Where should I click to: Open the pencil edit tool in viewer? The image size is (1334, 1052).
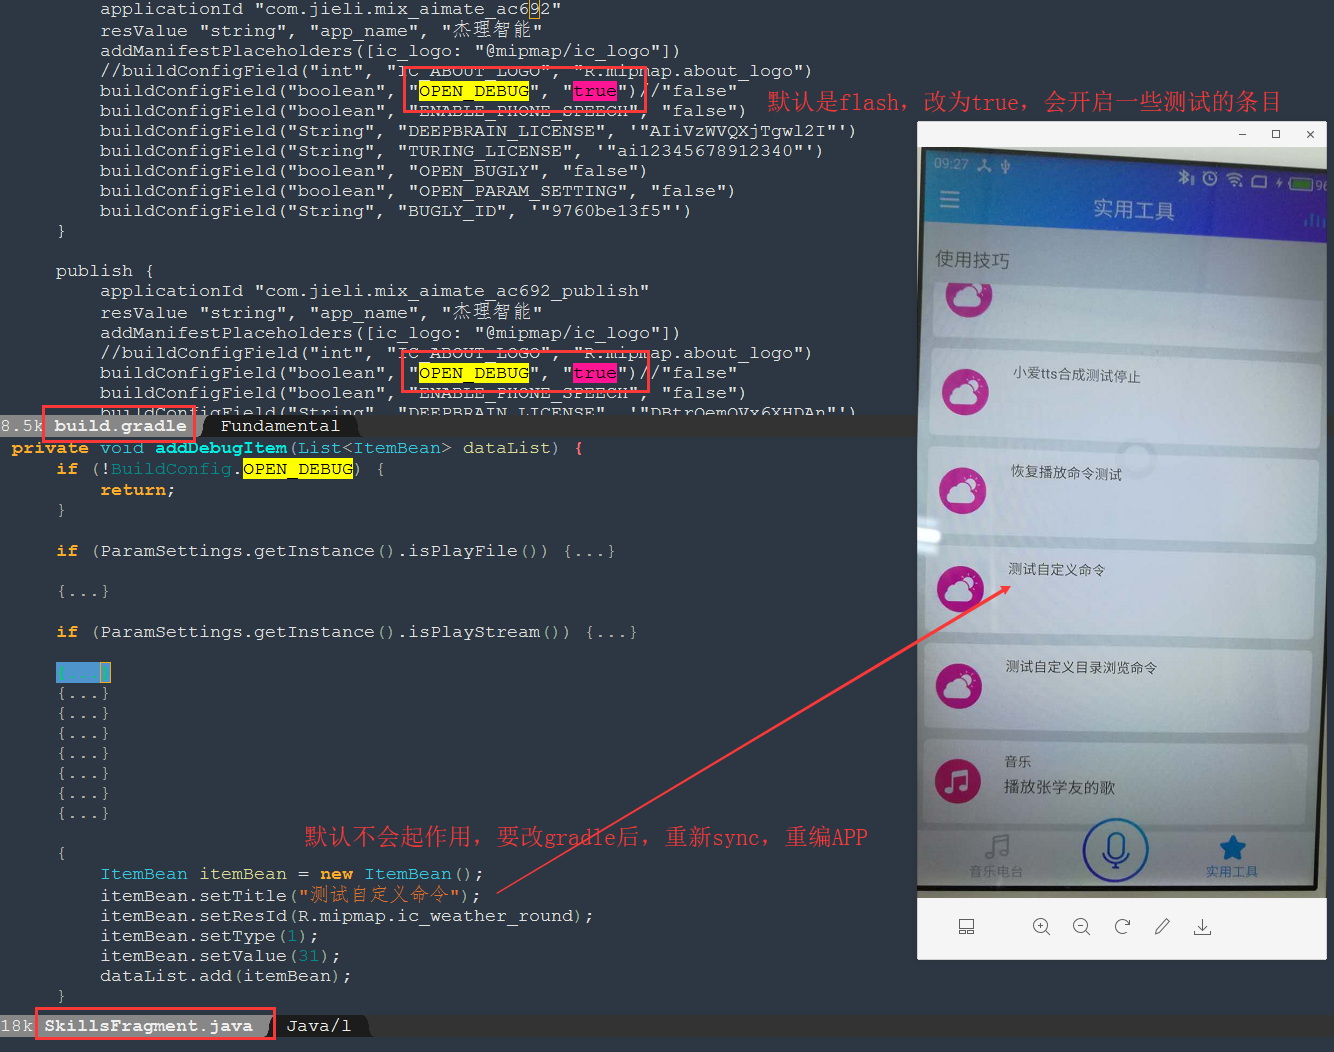coord(1162,927)
